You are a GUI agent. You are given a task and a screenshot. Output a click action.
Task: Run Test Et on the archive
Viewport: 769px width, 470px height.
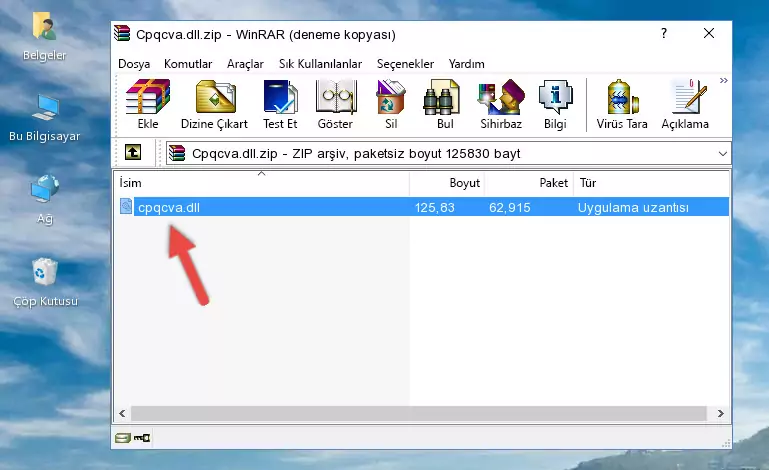click(280, 104)
